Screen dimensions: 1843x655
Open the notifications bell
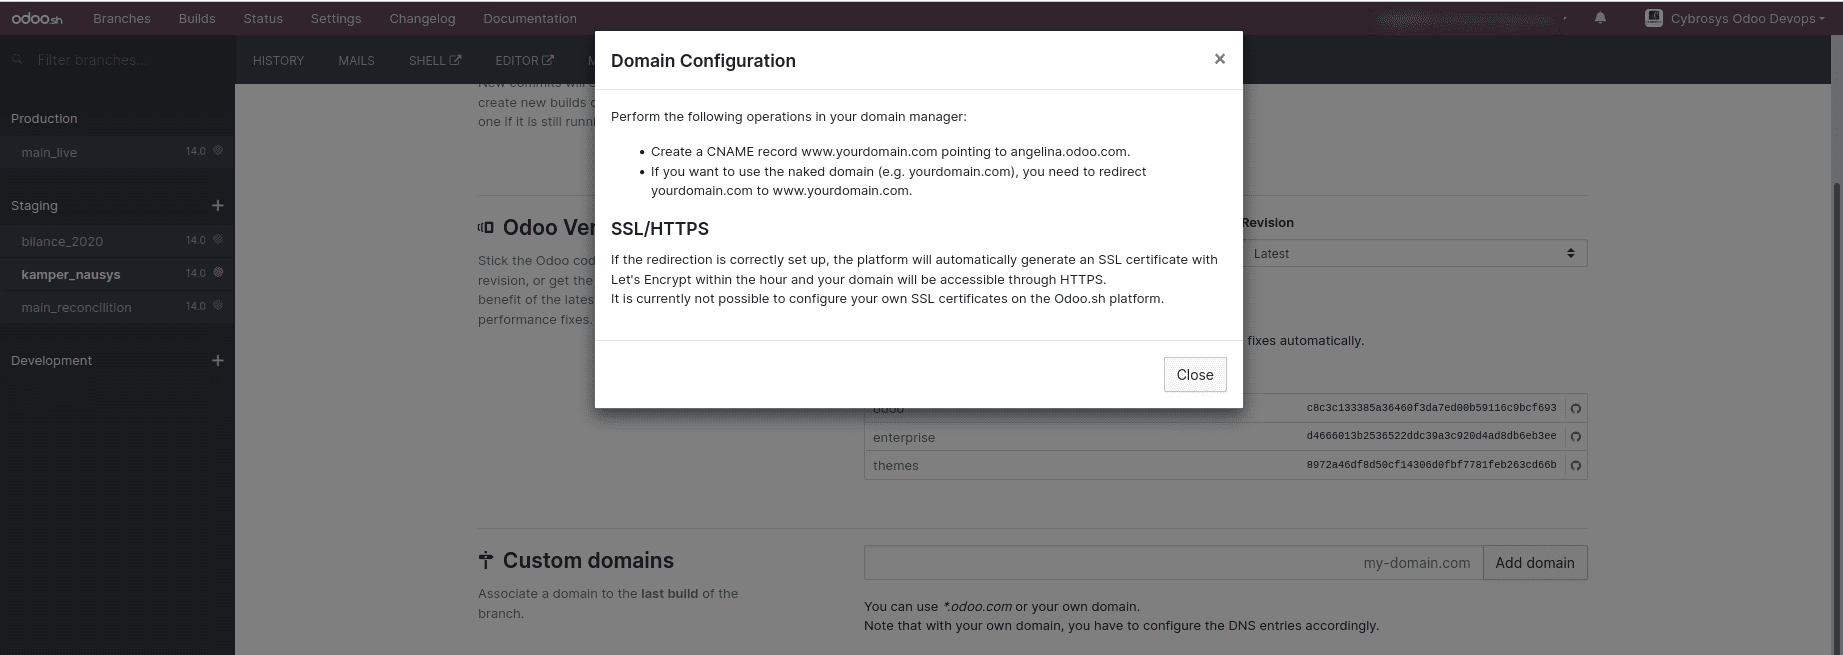tap(1600, 18)
